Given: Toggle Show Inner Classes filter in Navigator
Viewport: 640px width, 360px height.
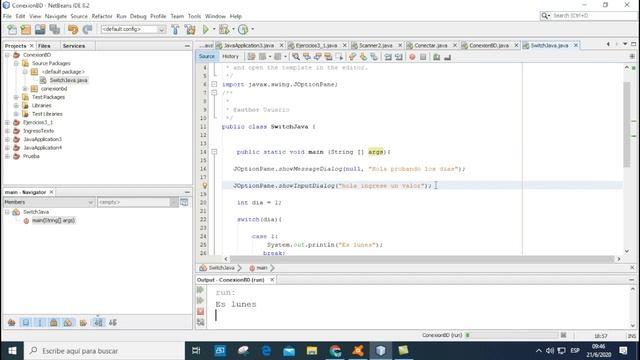Looking at the screenshot, I should [68, 323].
